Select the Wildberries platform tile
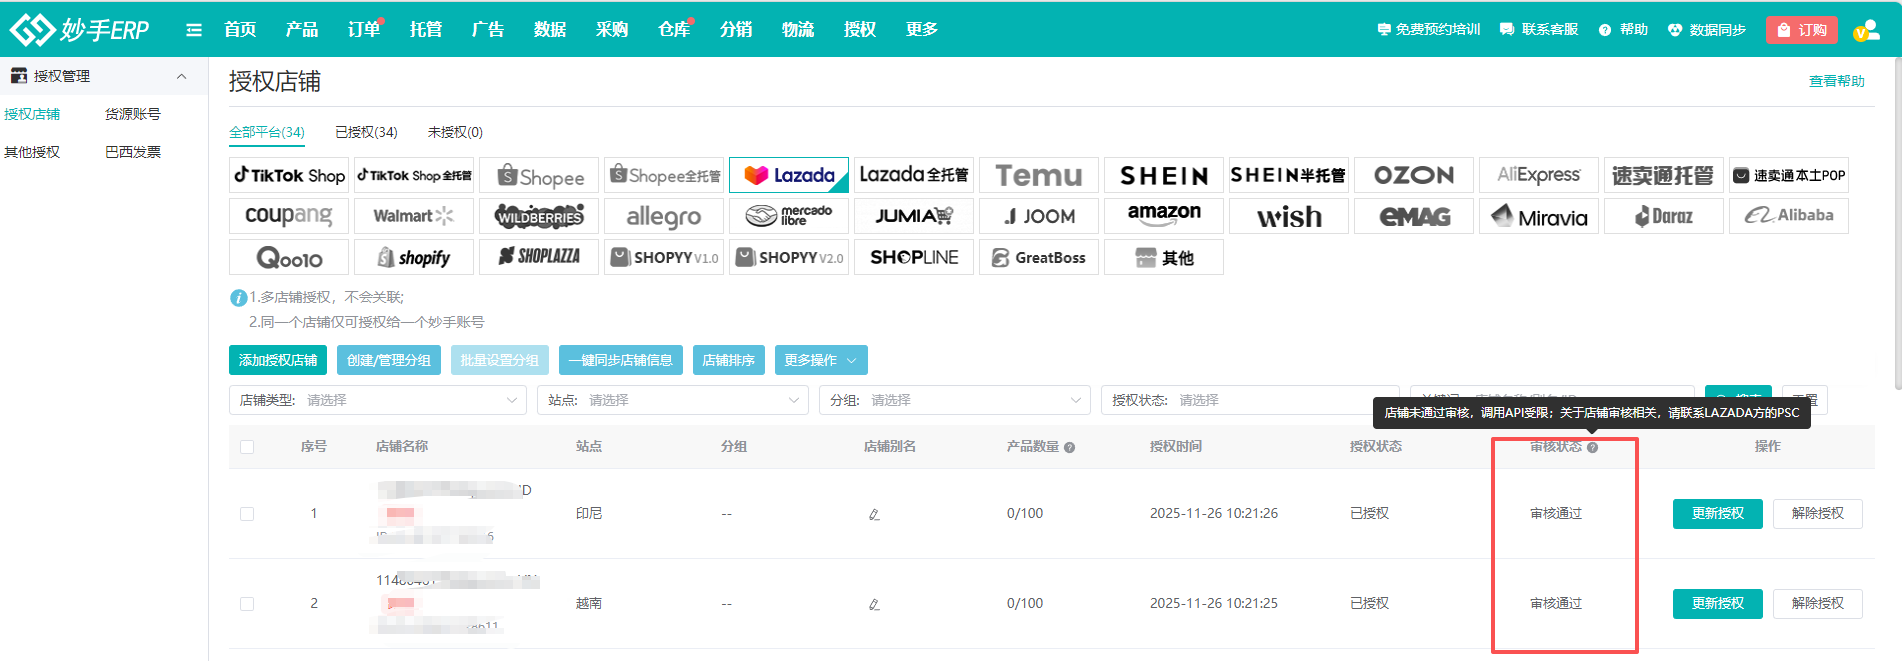The width and height of the screenshot is (1902, 661). tap(539, 216)
